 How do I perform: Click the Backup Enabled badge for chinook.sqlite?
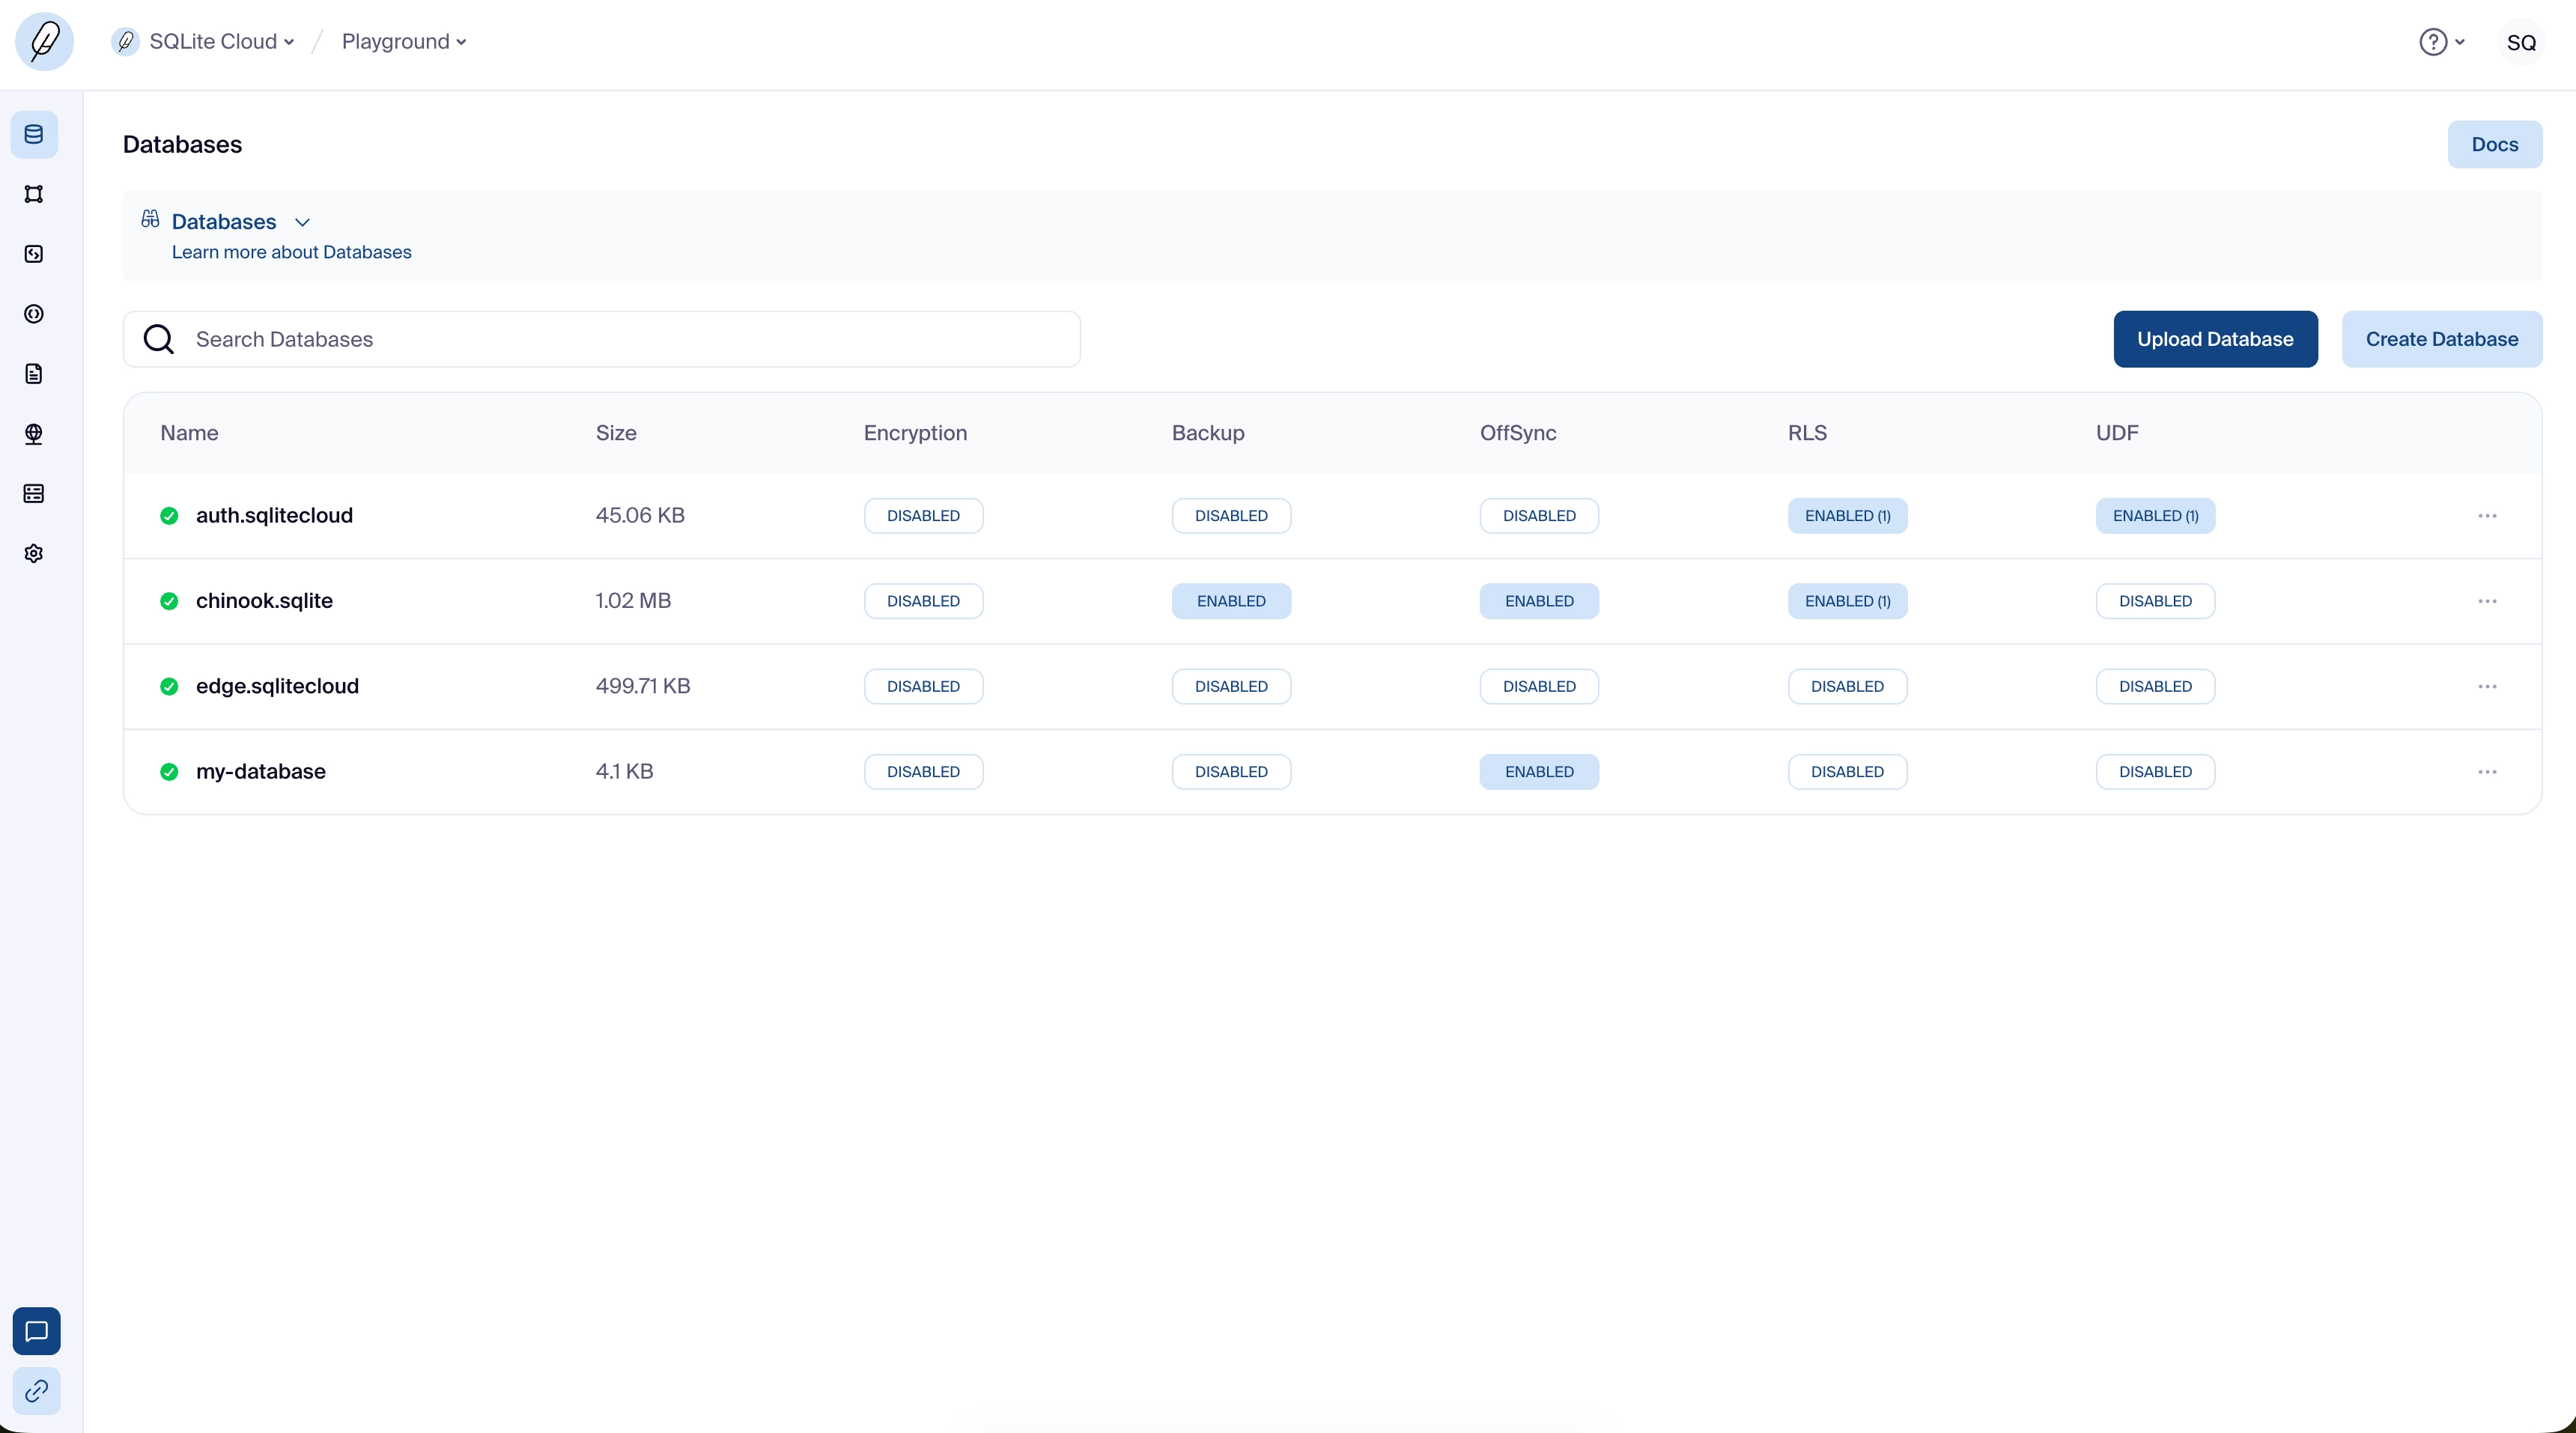pyautogui.click(x=1231, y=601)
